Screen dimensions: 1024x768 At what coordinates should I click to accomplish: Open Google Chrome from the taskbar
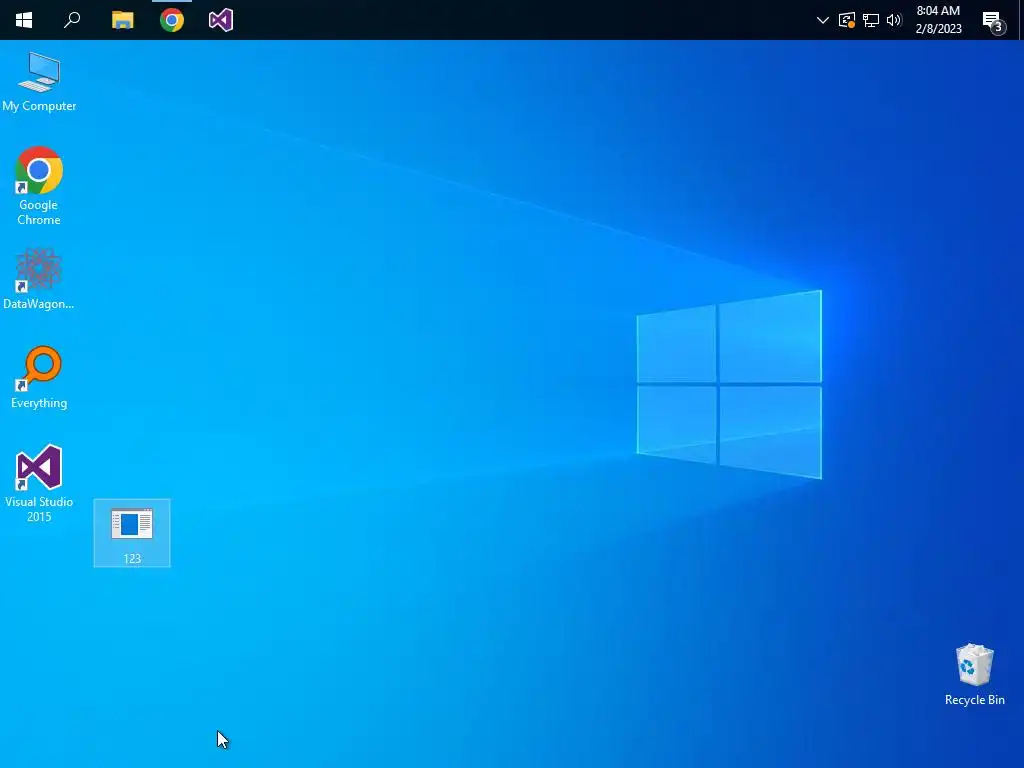[172, 20]
